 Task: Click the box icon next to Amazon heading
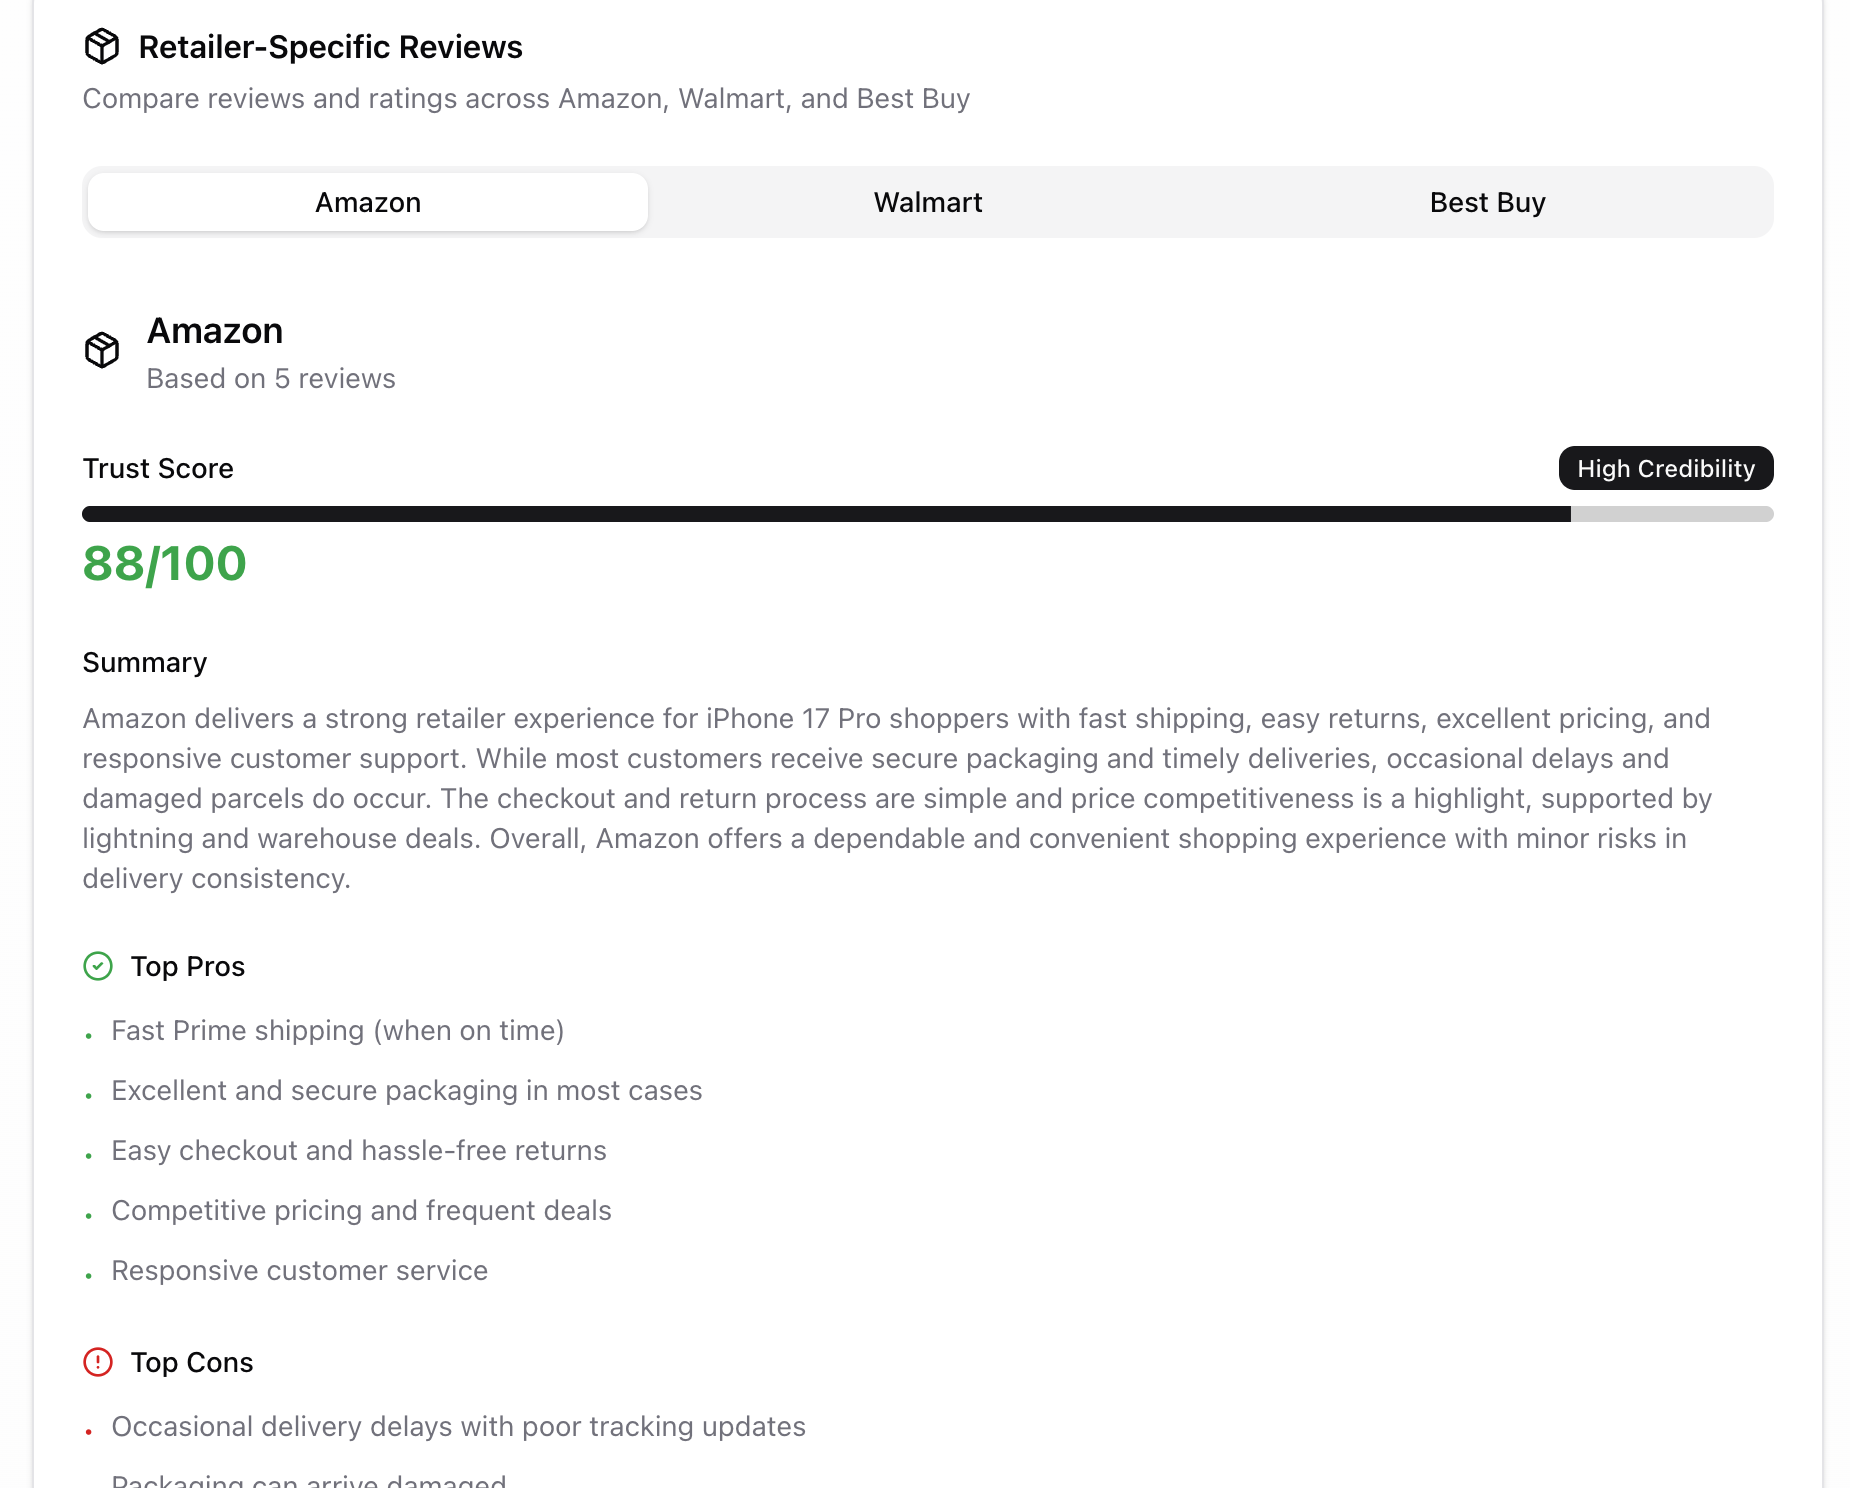click(102, 350)
